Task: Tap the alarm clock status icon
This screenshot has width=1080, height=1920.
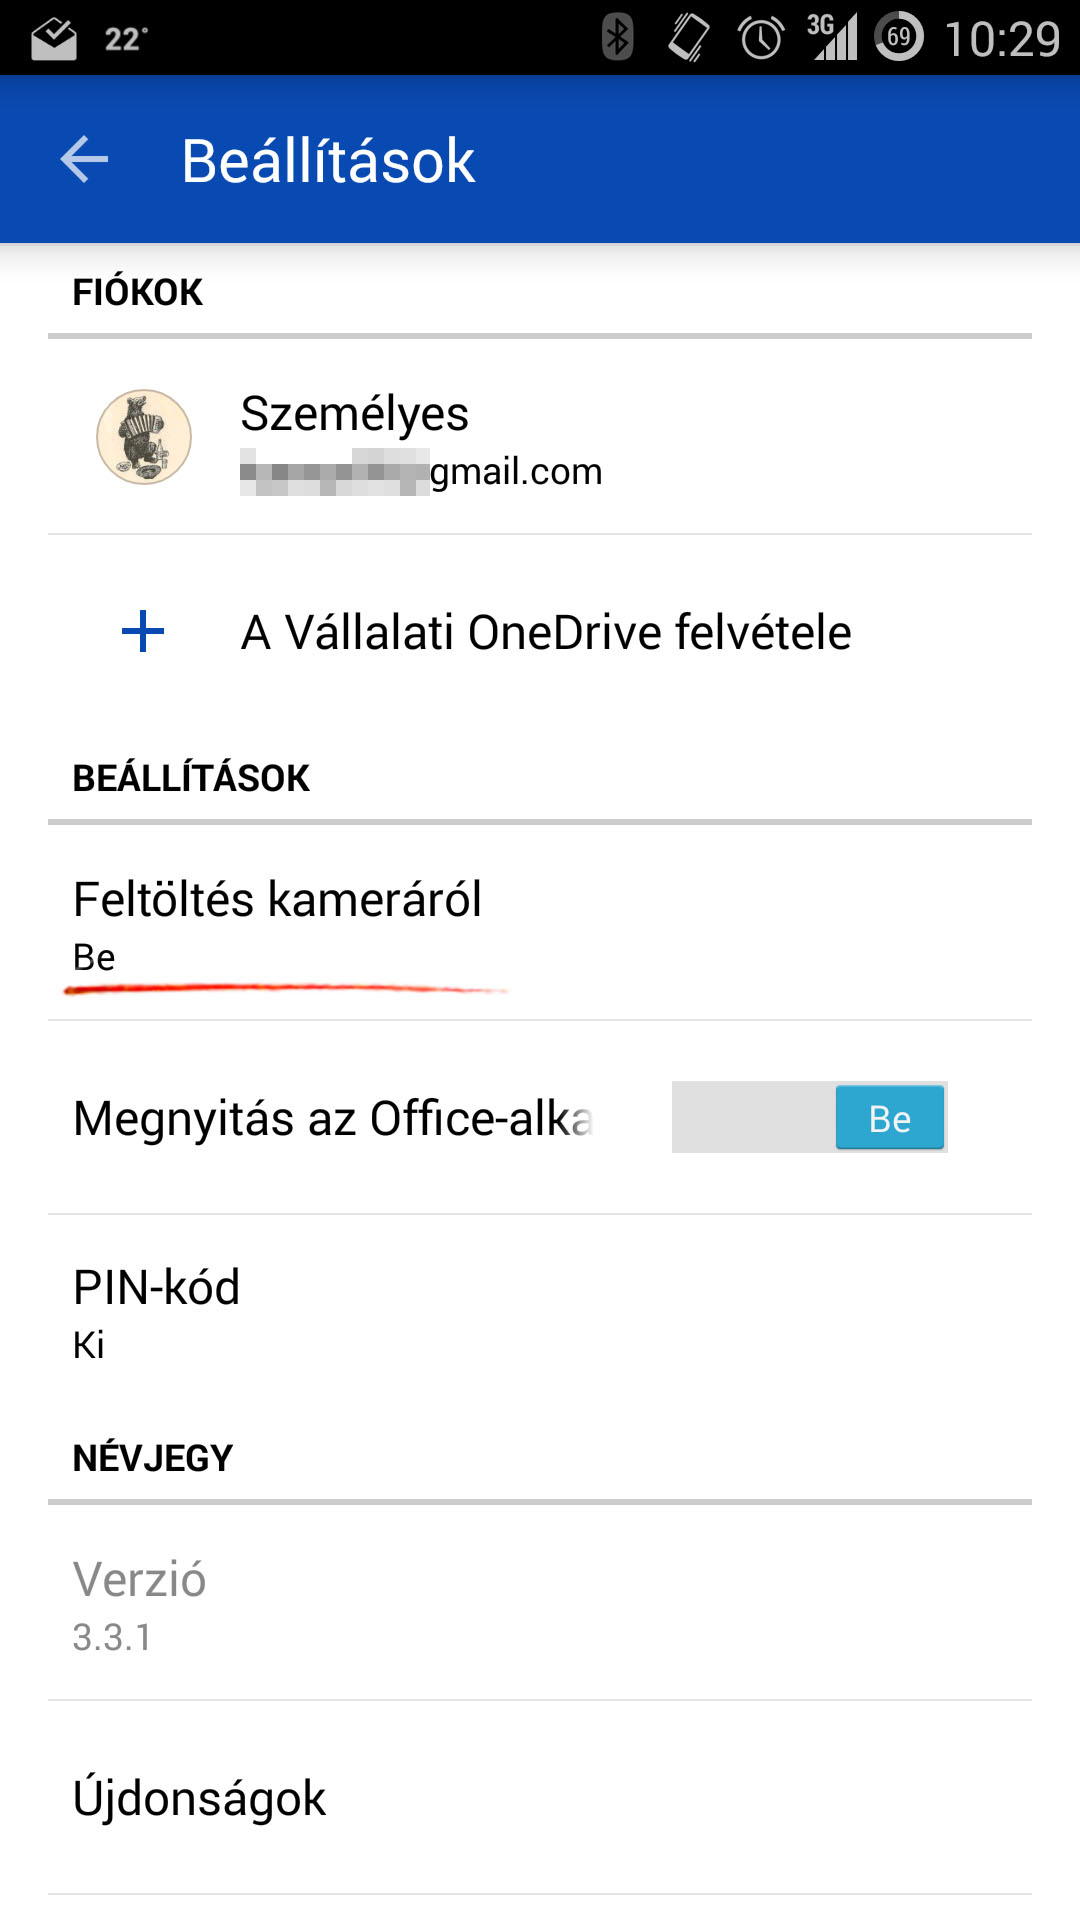Action: (760, 38)
